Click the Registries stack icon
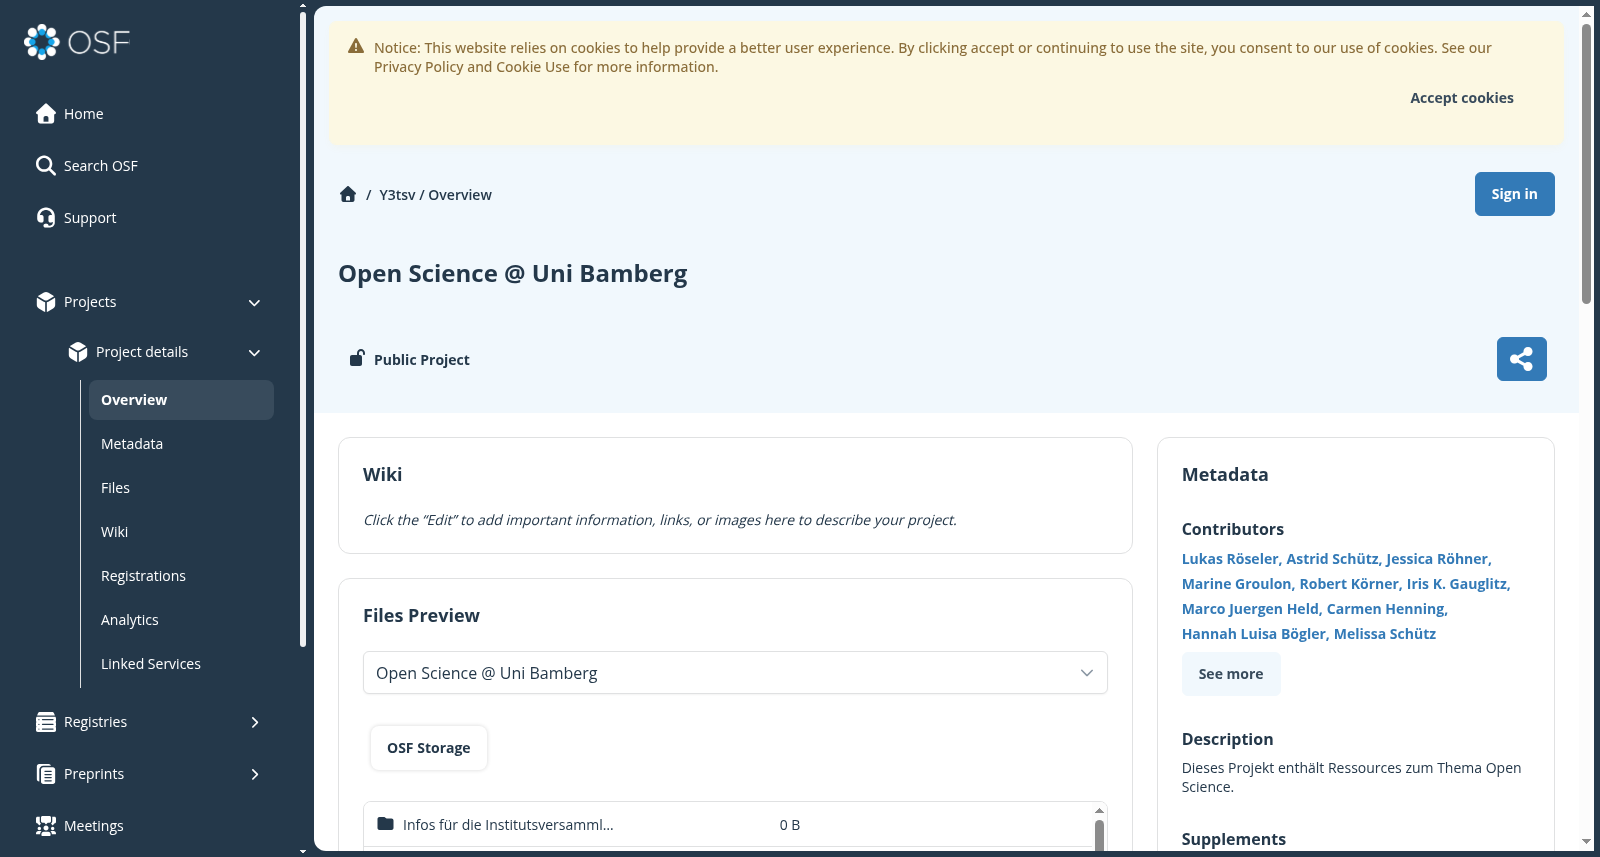The height and width of the screenshot is (857, 1600). coord(45,722)
